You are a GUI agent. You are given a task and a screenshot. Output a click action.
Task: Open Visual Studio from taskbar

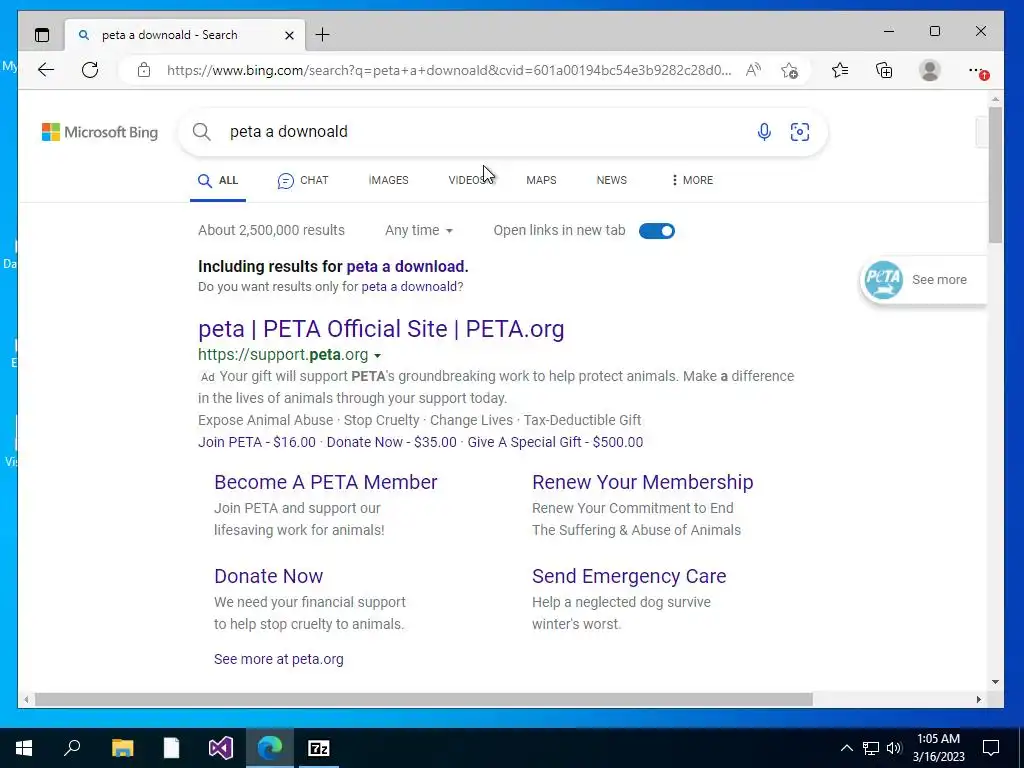(220, 748)
